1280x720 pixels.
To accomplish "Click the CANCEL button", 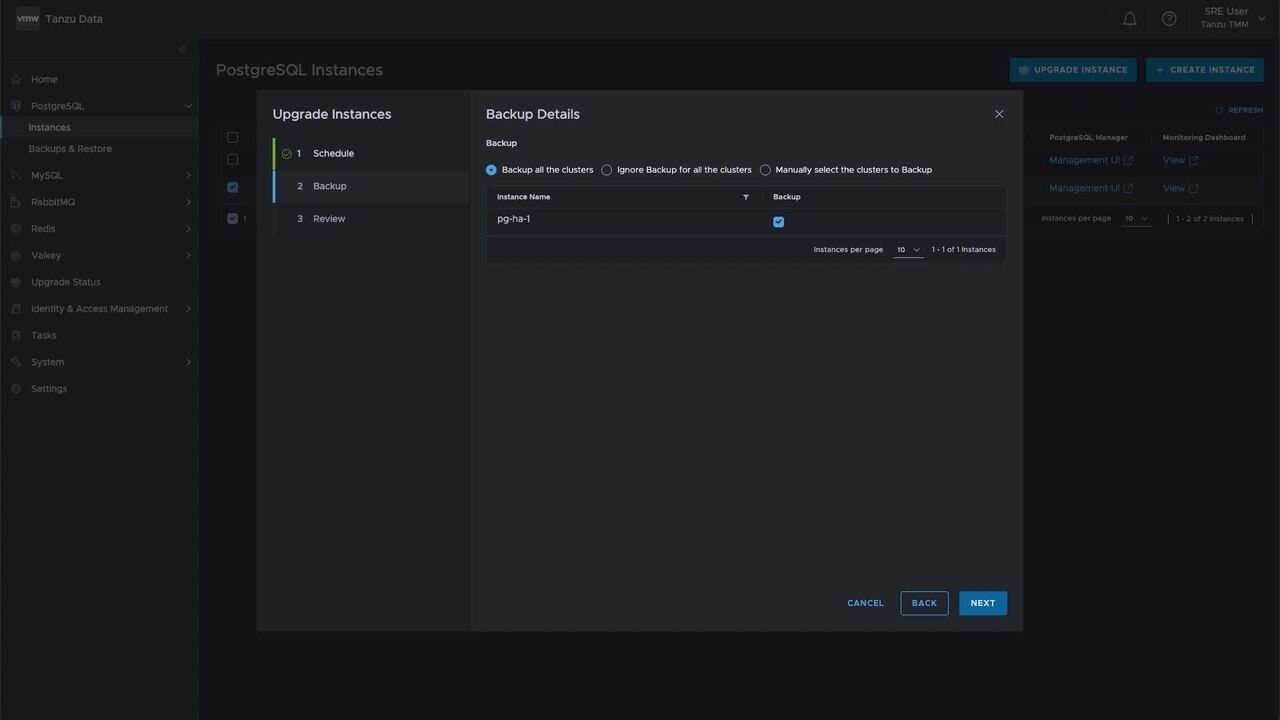I will [865, 601].
